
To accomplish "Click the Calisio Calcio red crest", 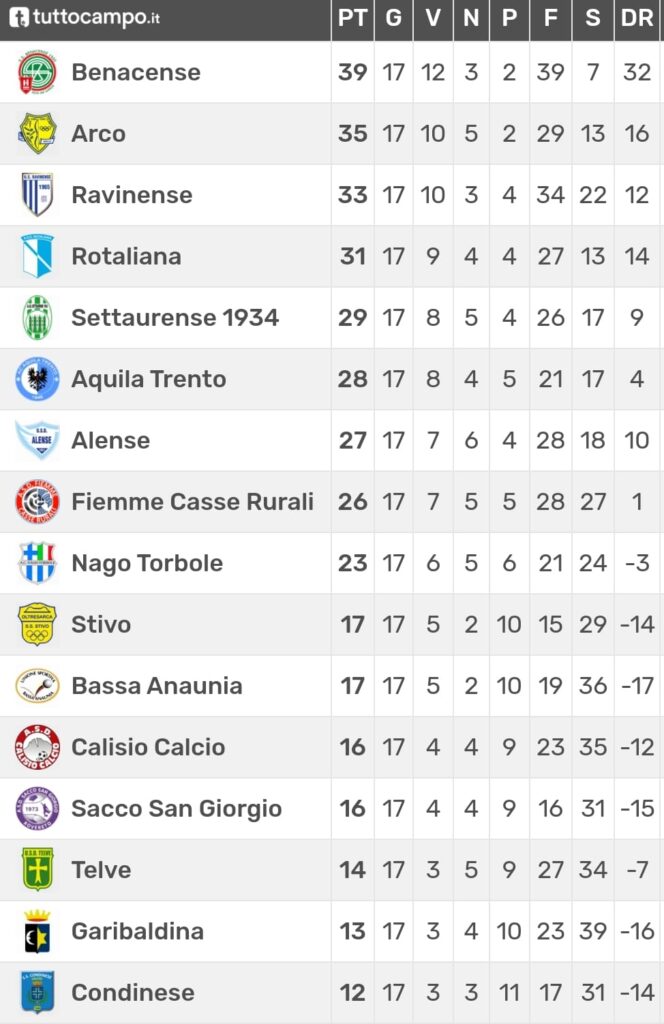I will pyautogui.click(x=37, y=747).
